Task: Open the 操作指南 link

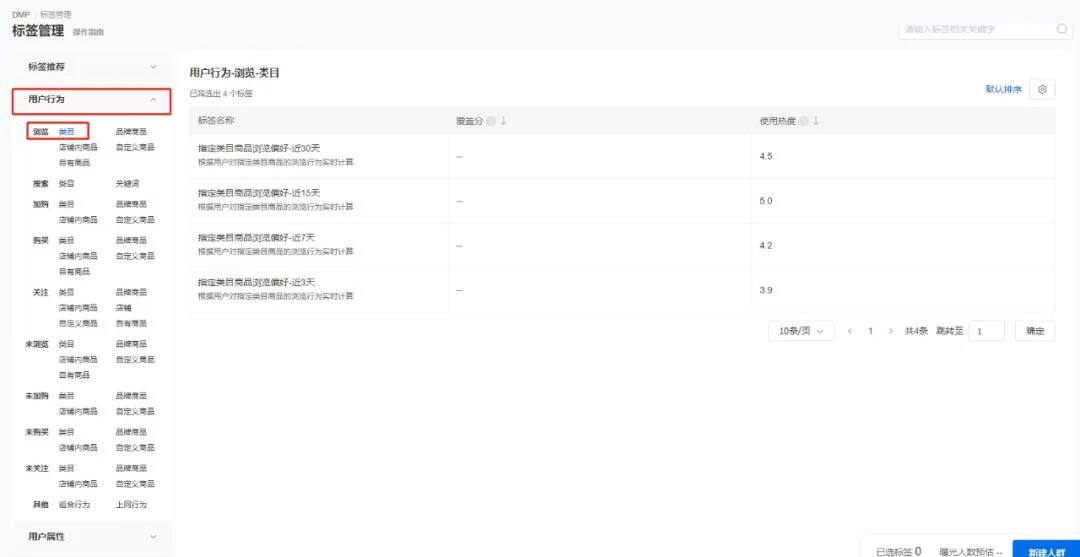Action: pos(88,33)
